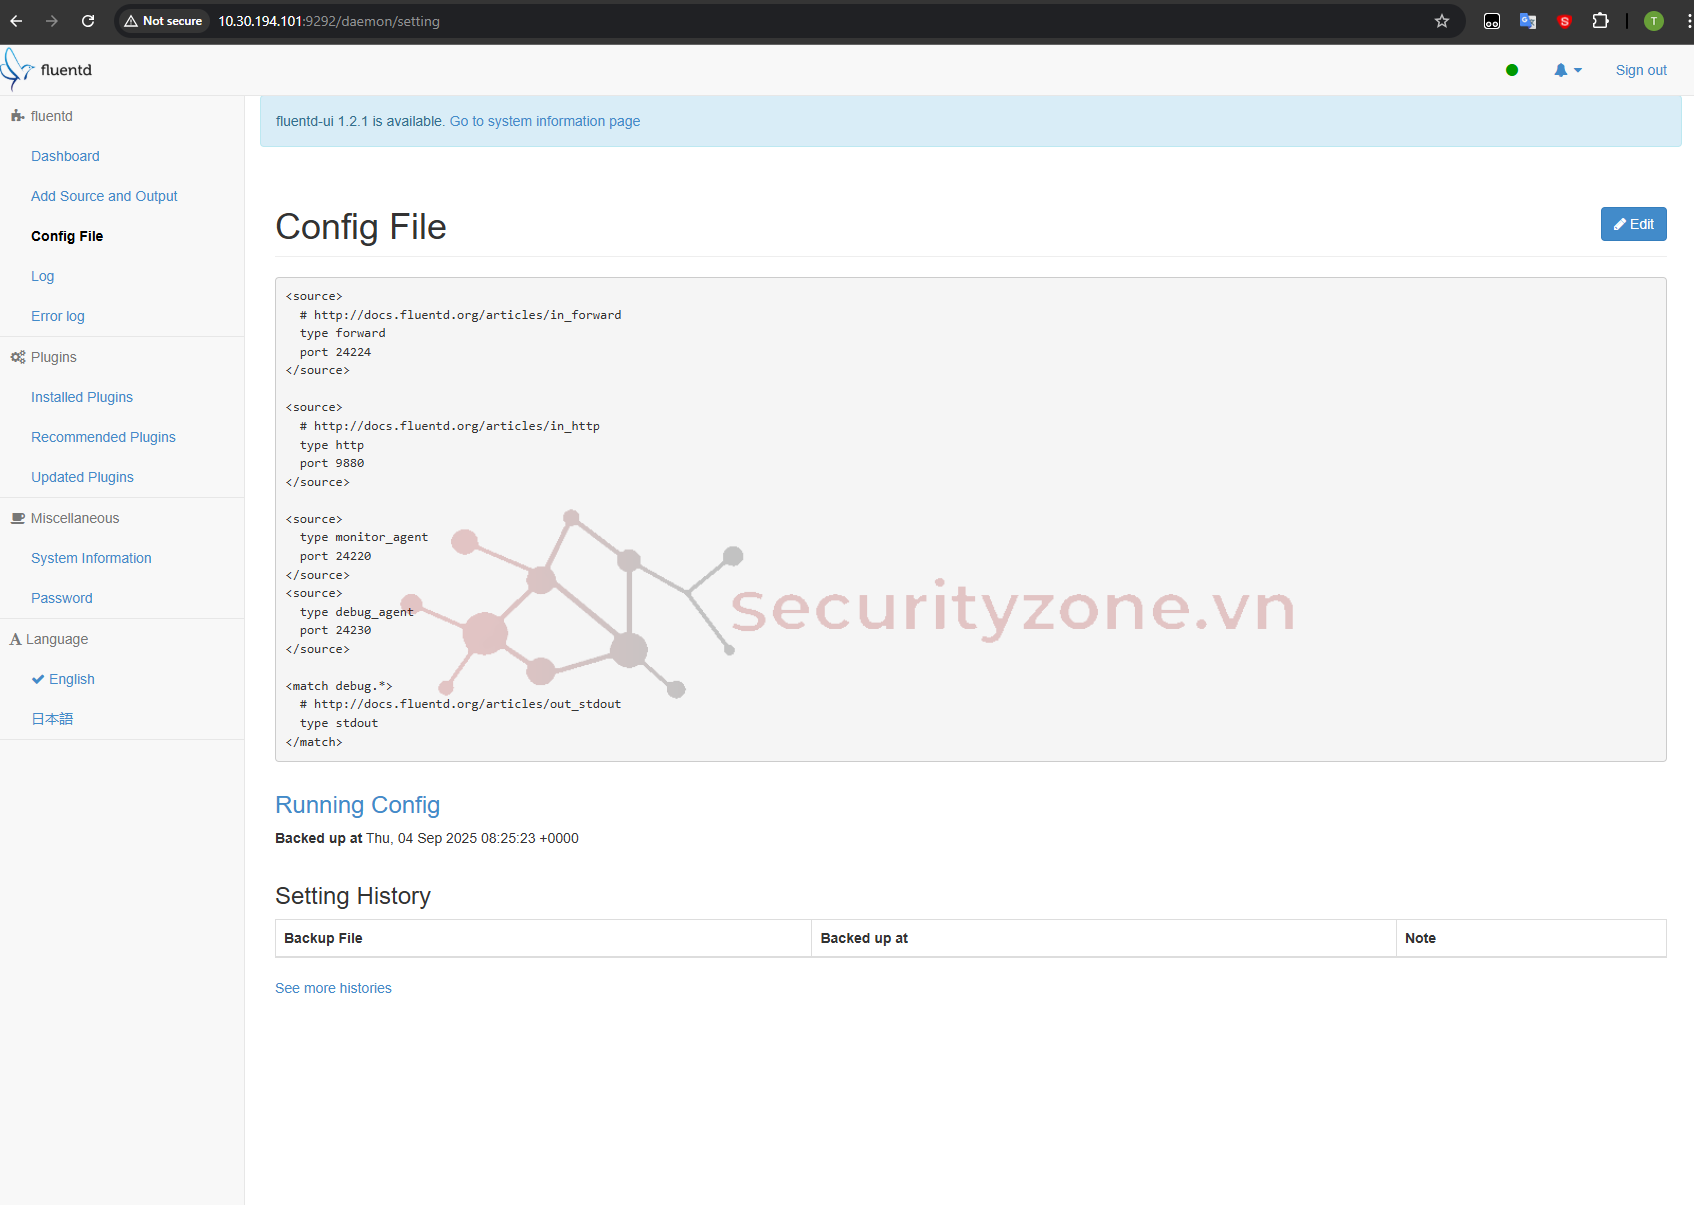Click the 'port 24224' config line
The image size is (1694, 1205).
(335, 352)
